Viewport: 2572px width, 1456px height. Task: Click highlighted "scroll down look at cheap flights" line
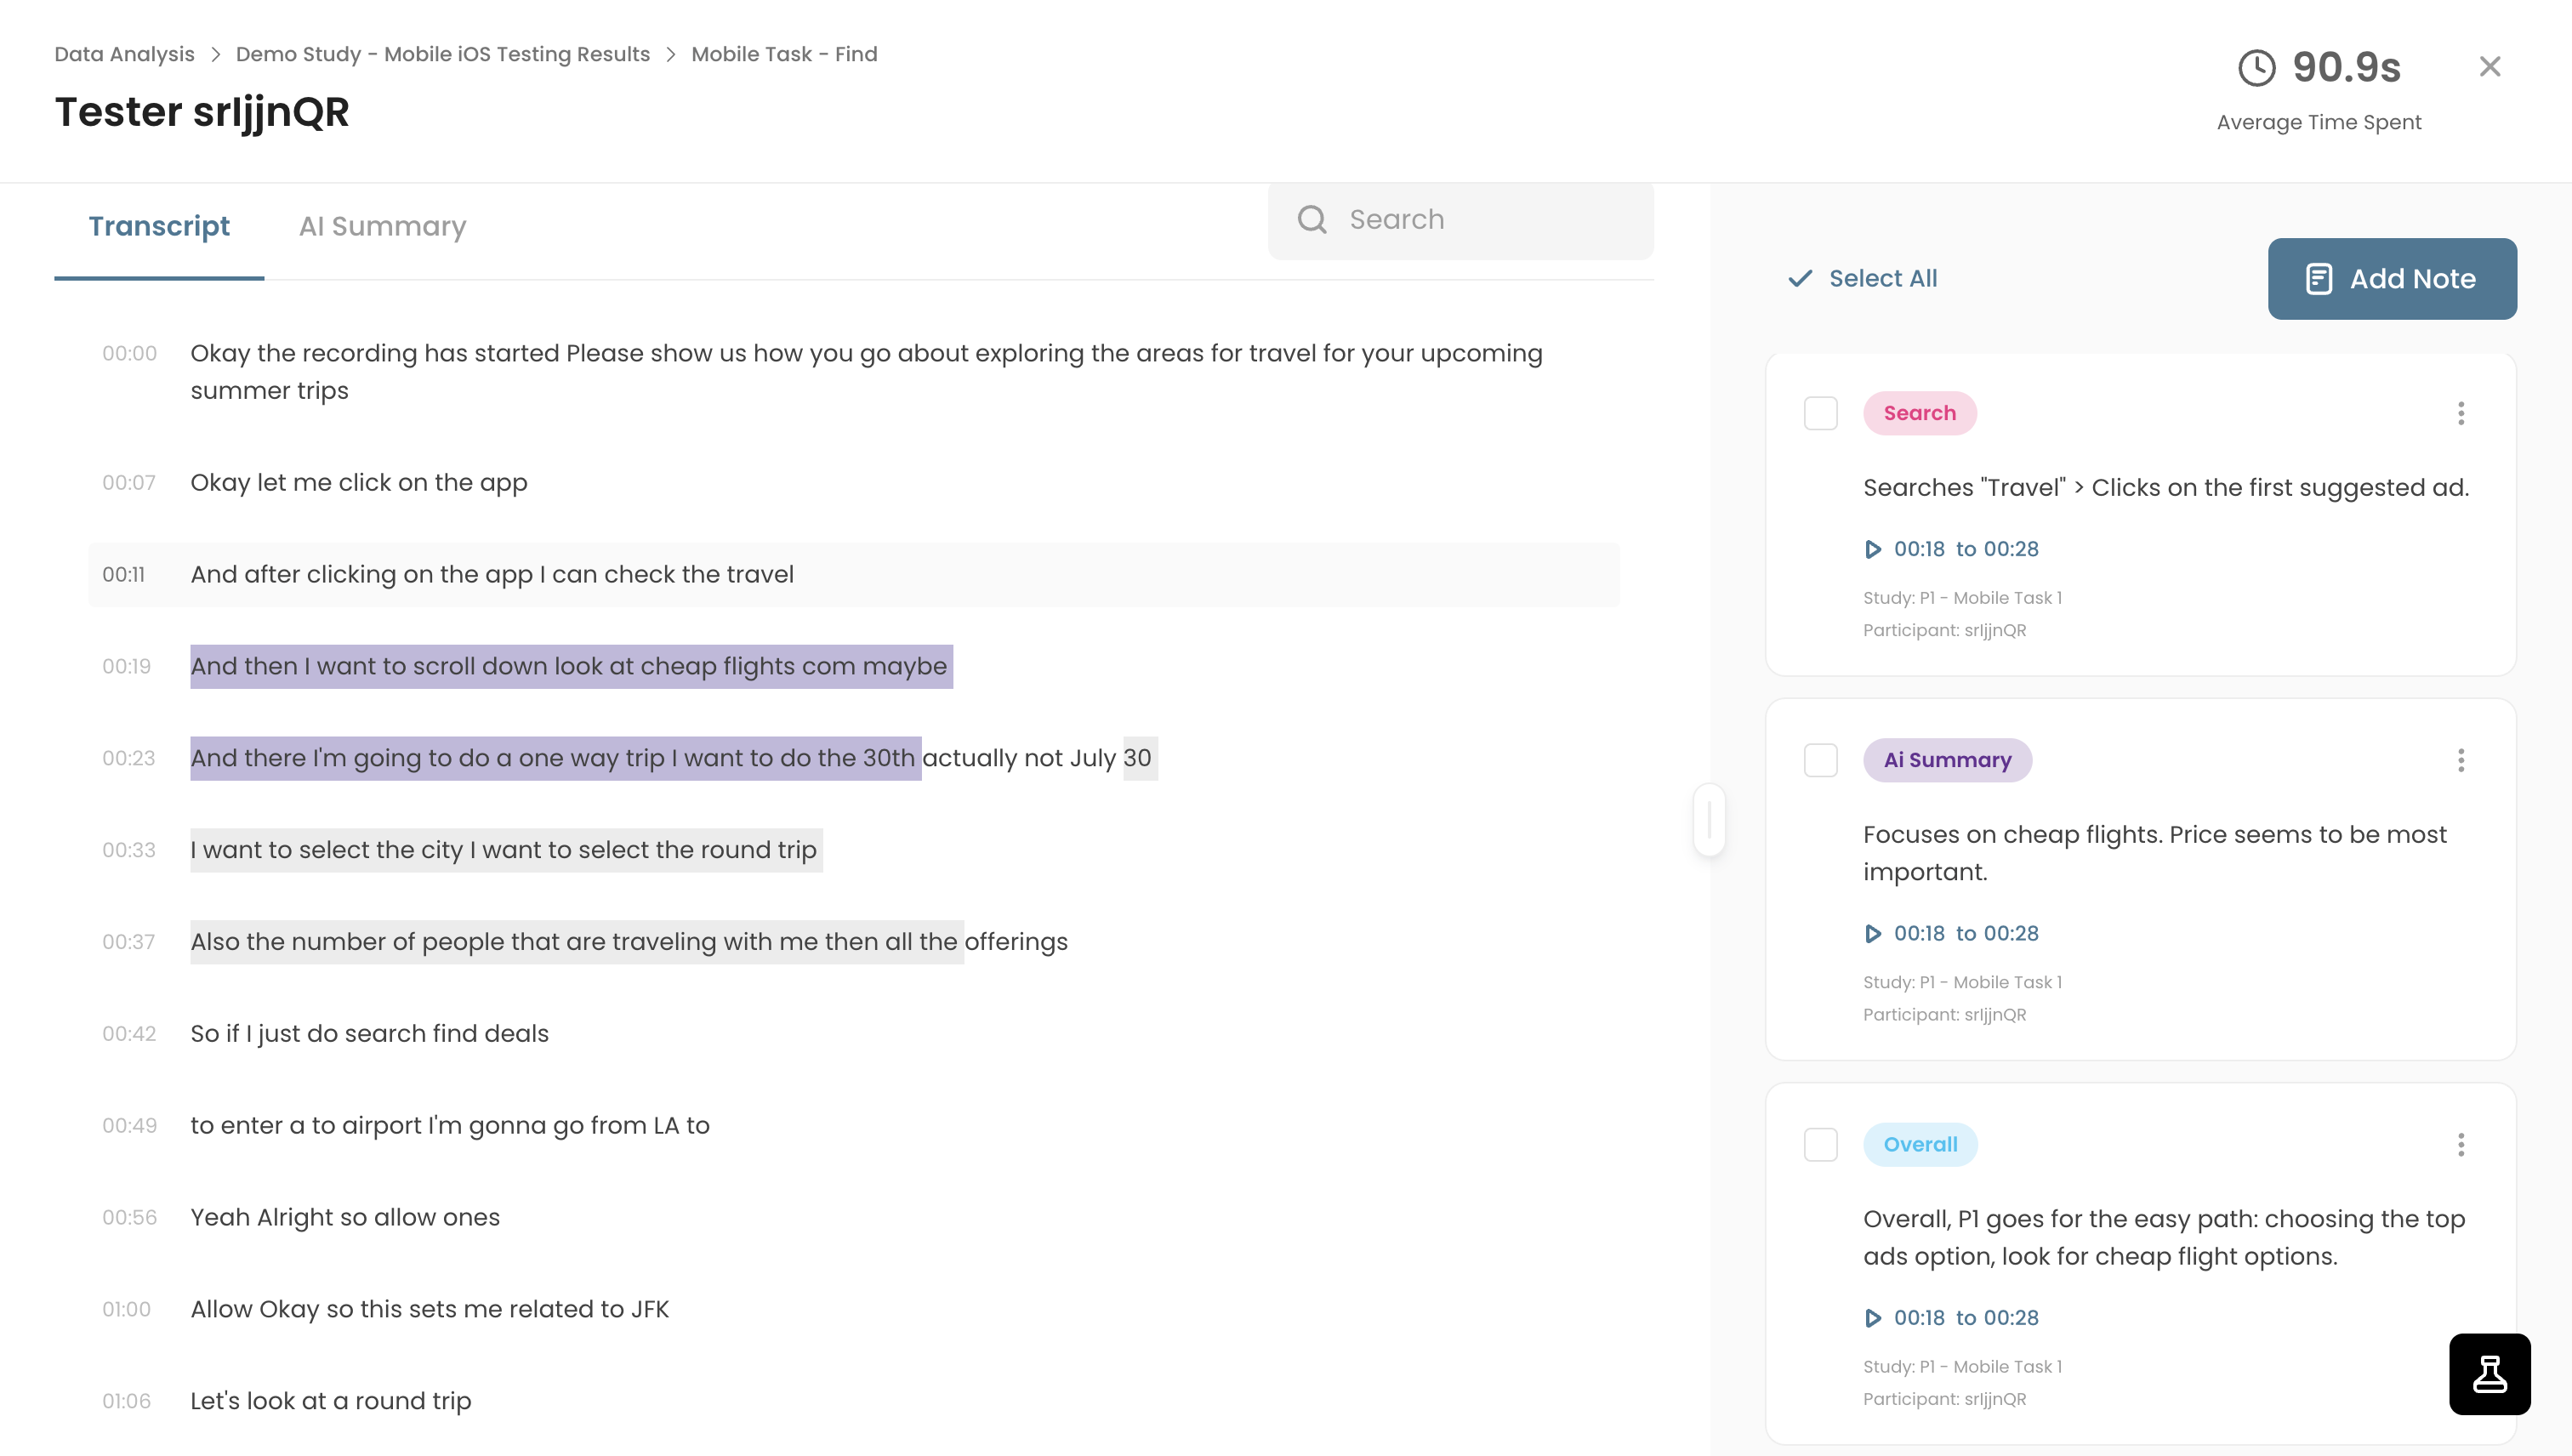(571, 667)
